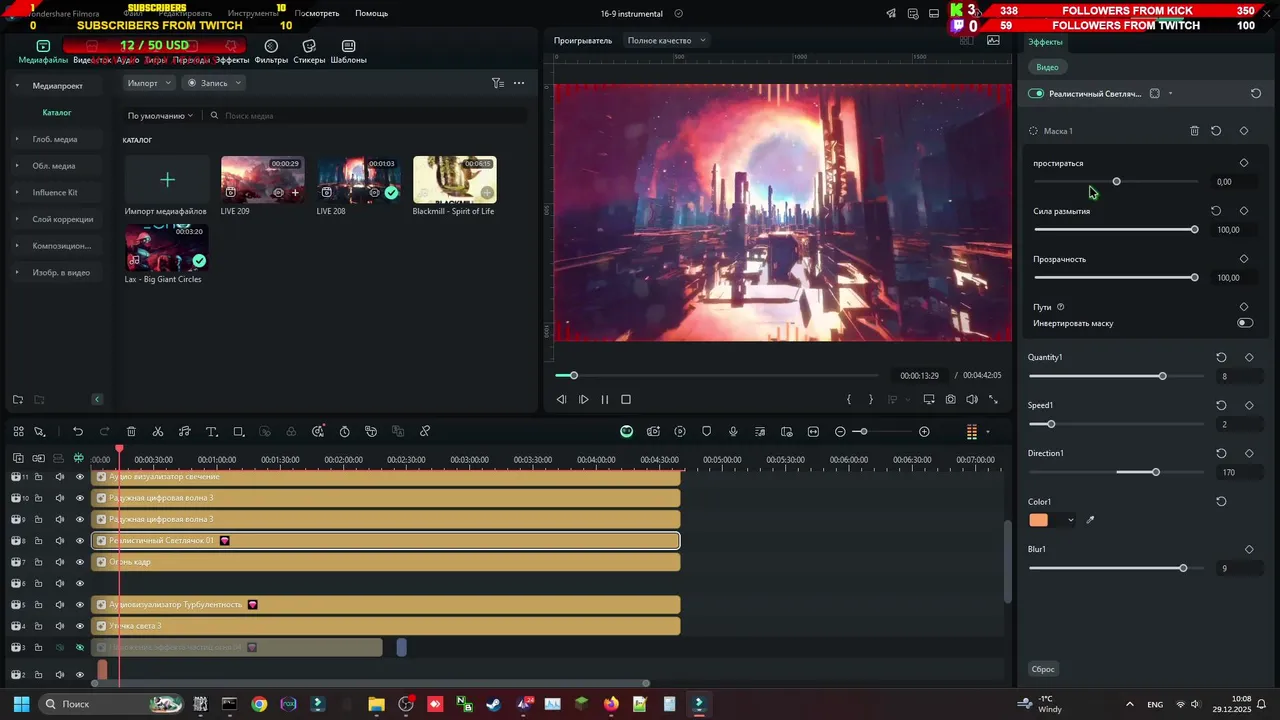The height and width of the screenshot is (720, 1280).
Task: Mute track 5 with its speaker icon
Action: 60,605
